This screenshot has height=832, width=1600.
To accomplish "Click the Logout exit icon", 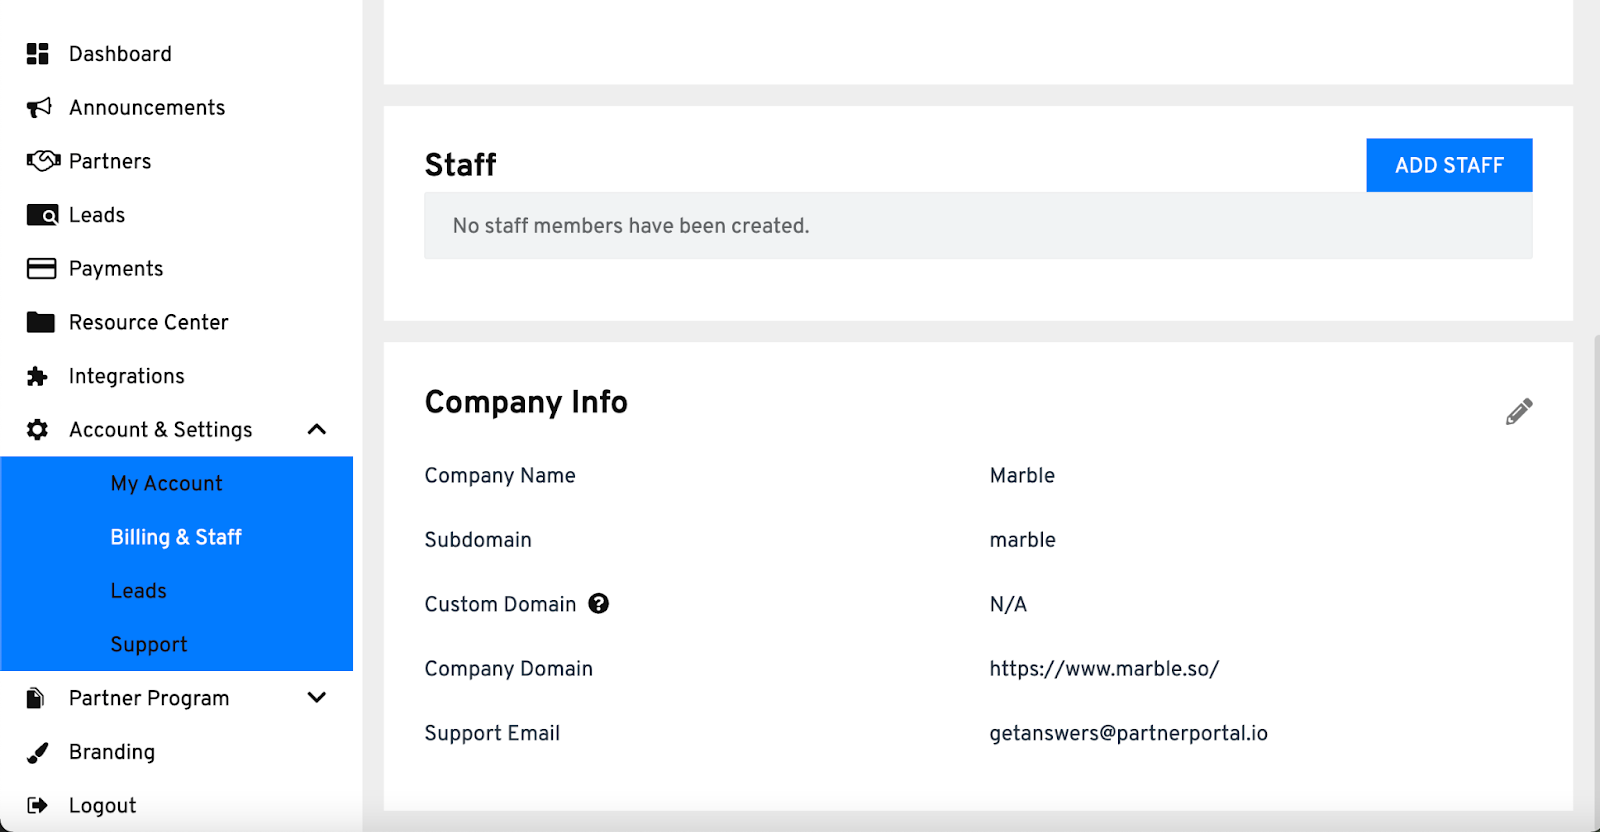I will coord(38,806).
